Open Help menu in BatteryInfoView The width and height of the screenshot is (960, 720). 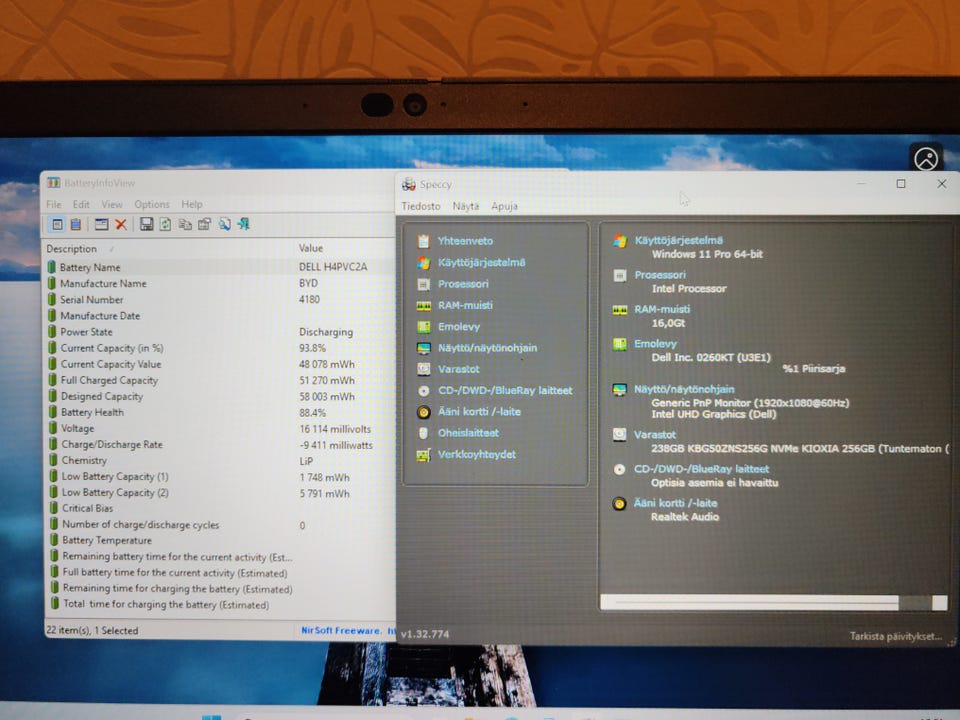click(192, 204)
